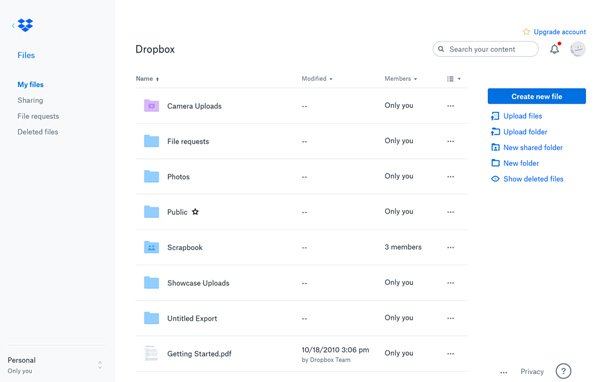This screenshot has height=382, width=600.
Task: Click the Upload folder link
Action: point(525,132)
